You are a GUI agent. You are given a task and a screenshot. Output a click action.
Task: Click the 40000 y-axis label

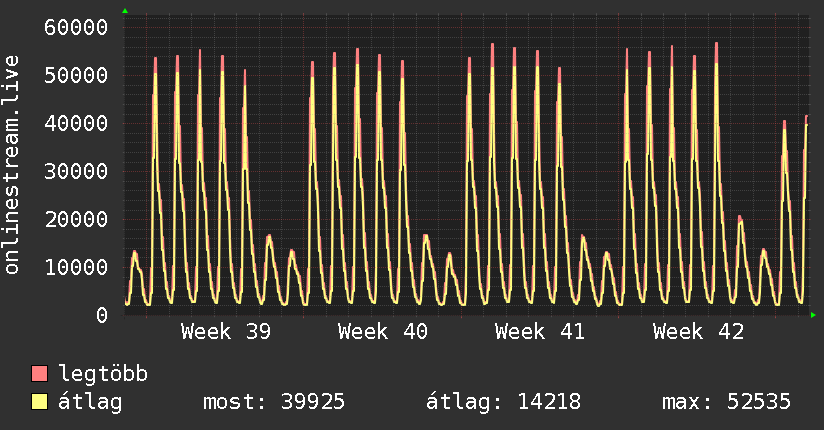tap(76, 124)
